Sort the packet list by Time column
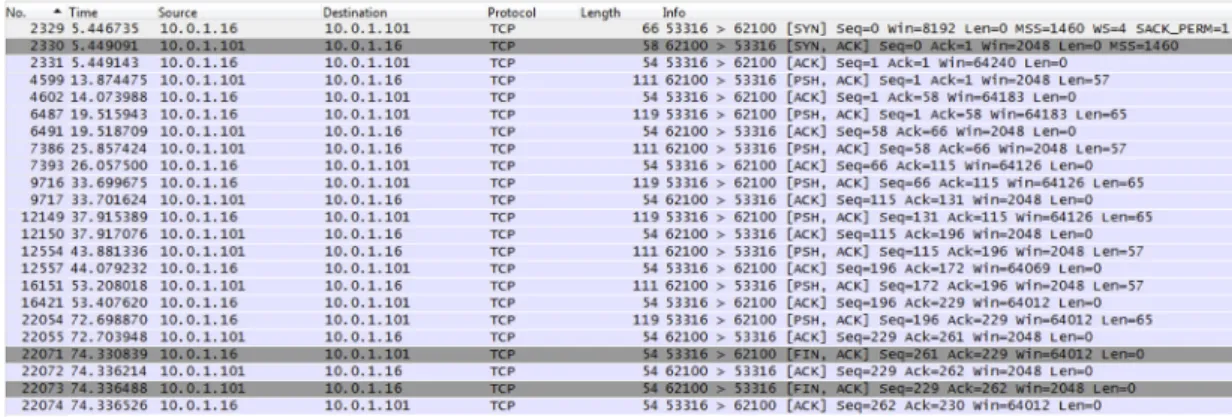This screenshot has height=417, width=1232. click(x=84, y=12)
